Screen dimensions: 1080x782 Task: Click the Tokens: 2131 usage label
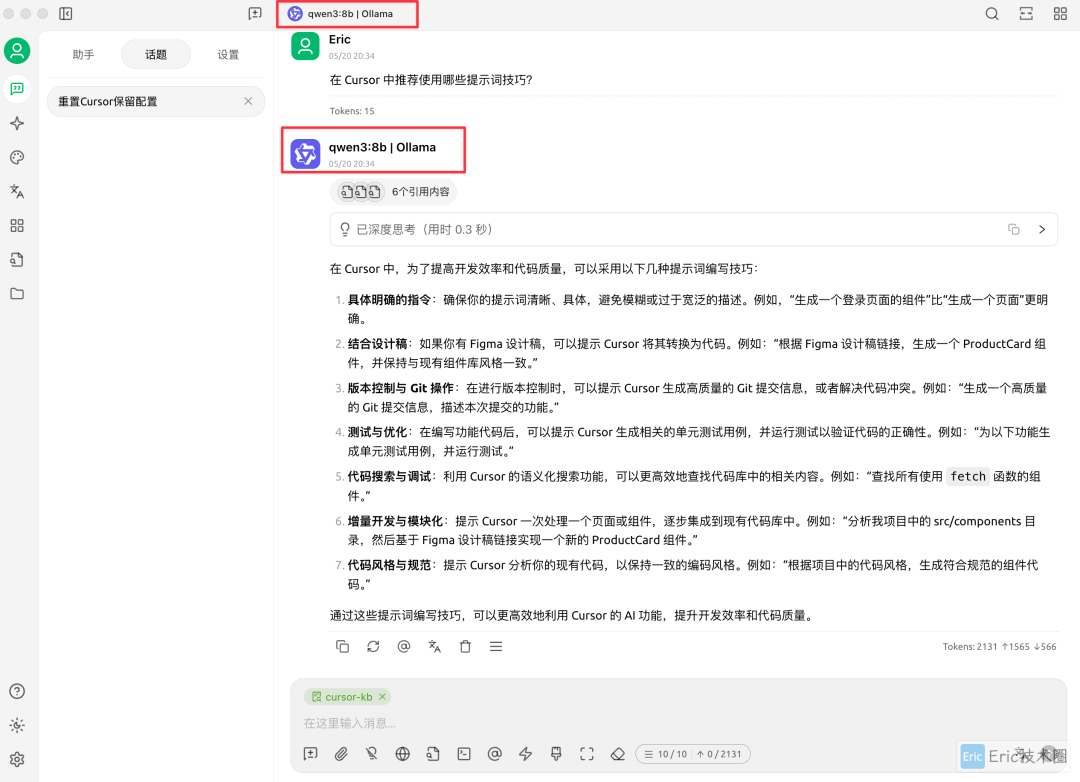999,646
